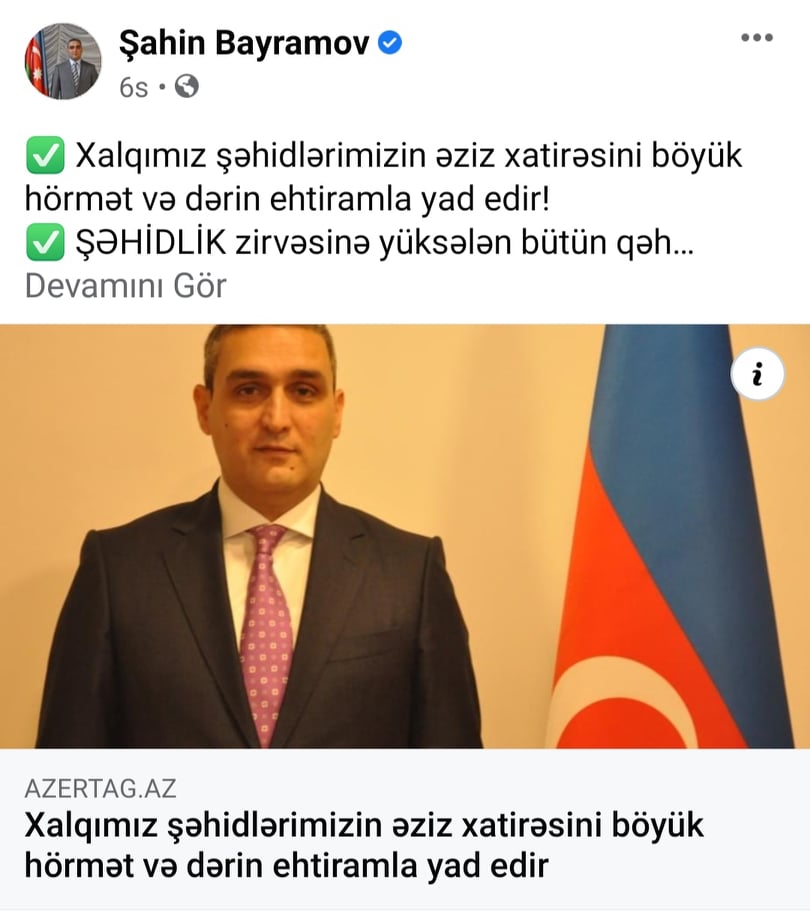Click the second green checkmark emoji
The width and height of the screenshot is (810, 914).
[45, 242]
